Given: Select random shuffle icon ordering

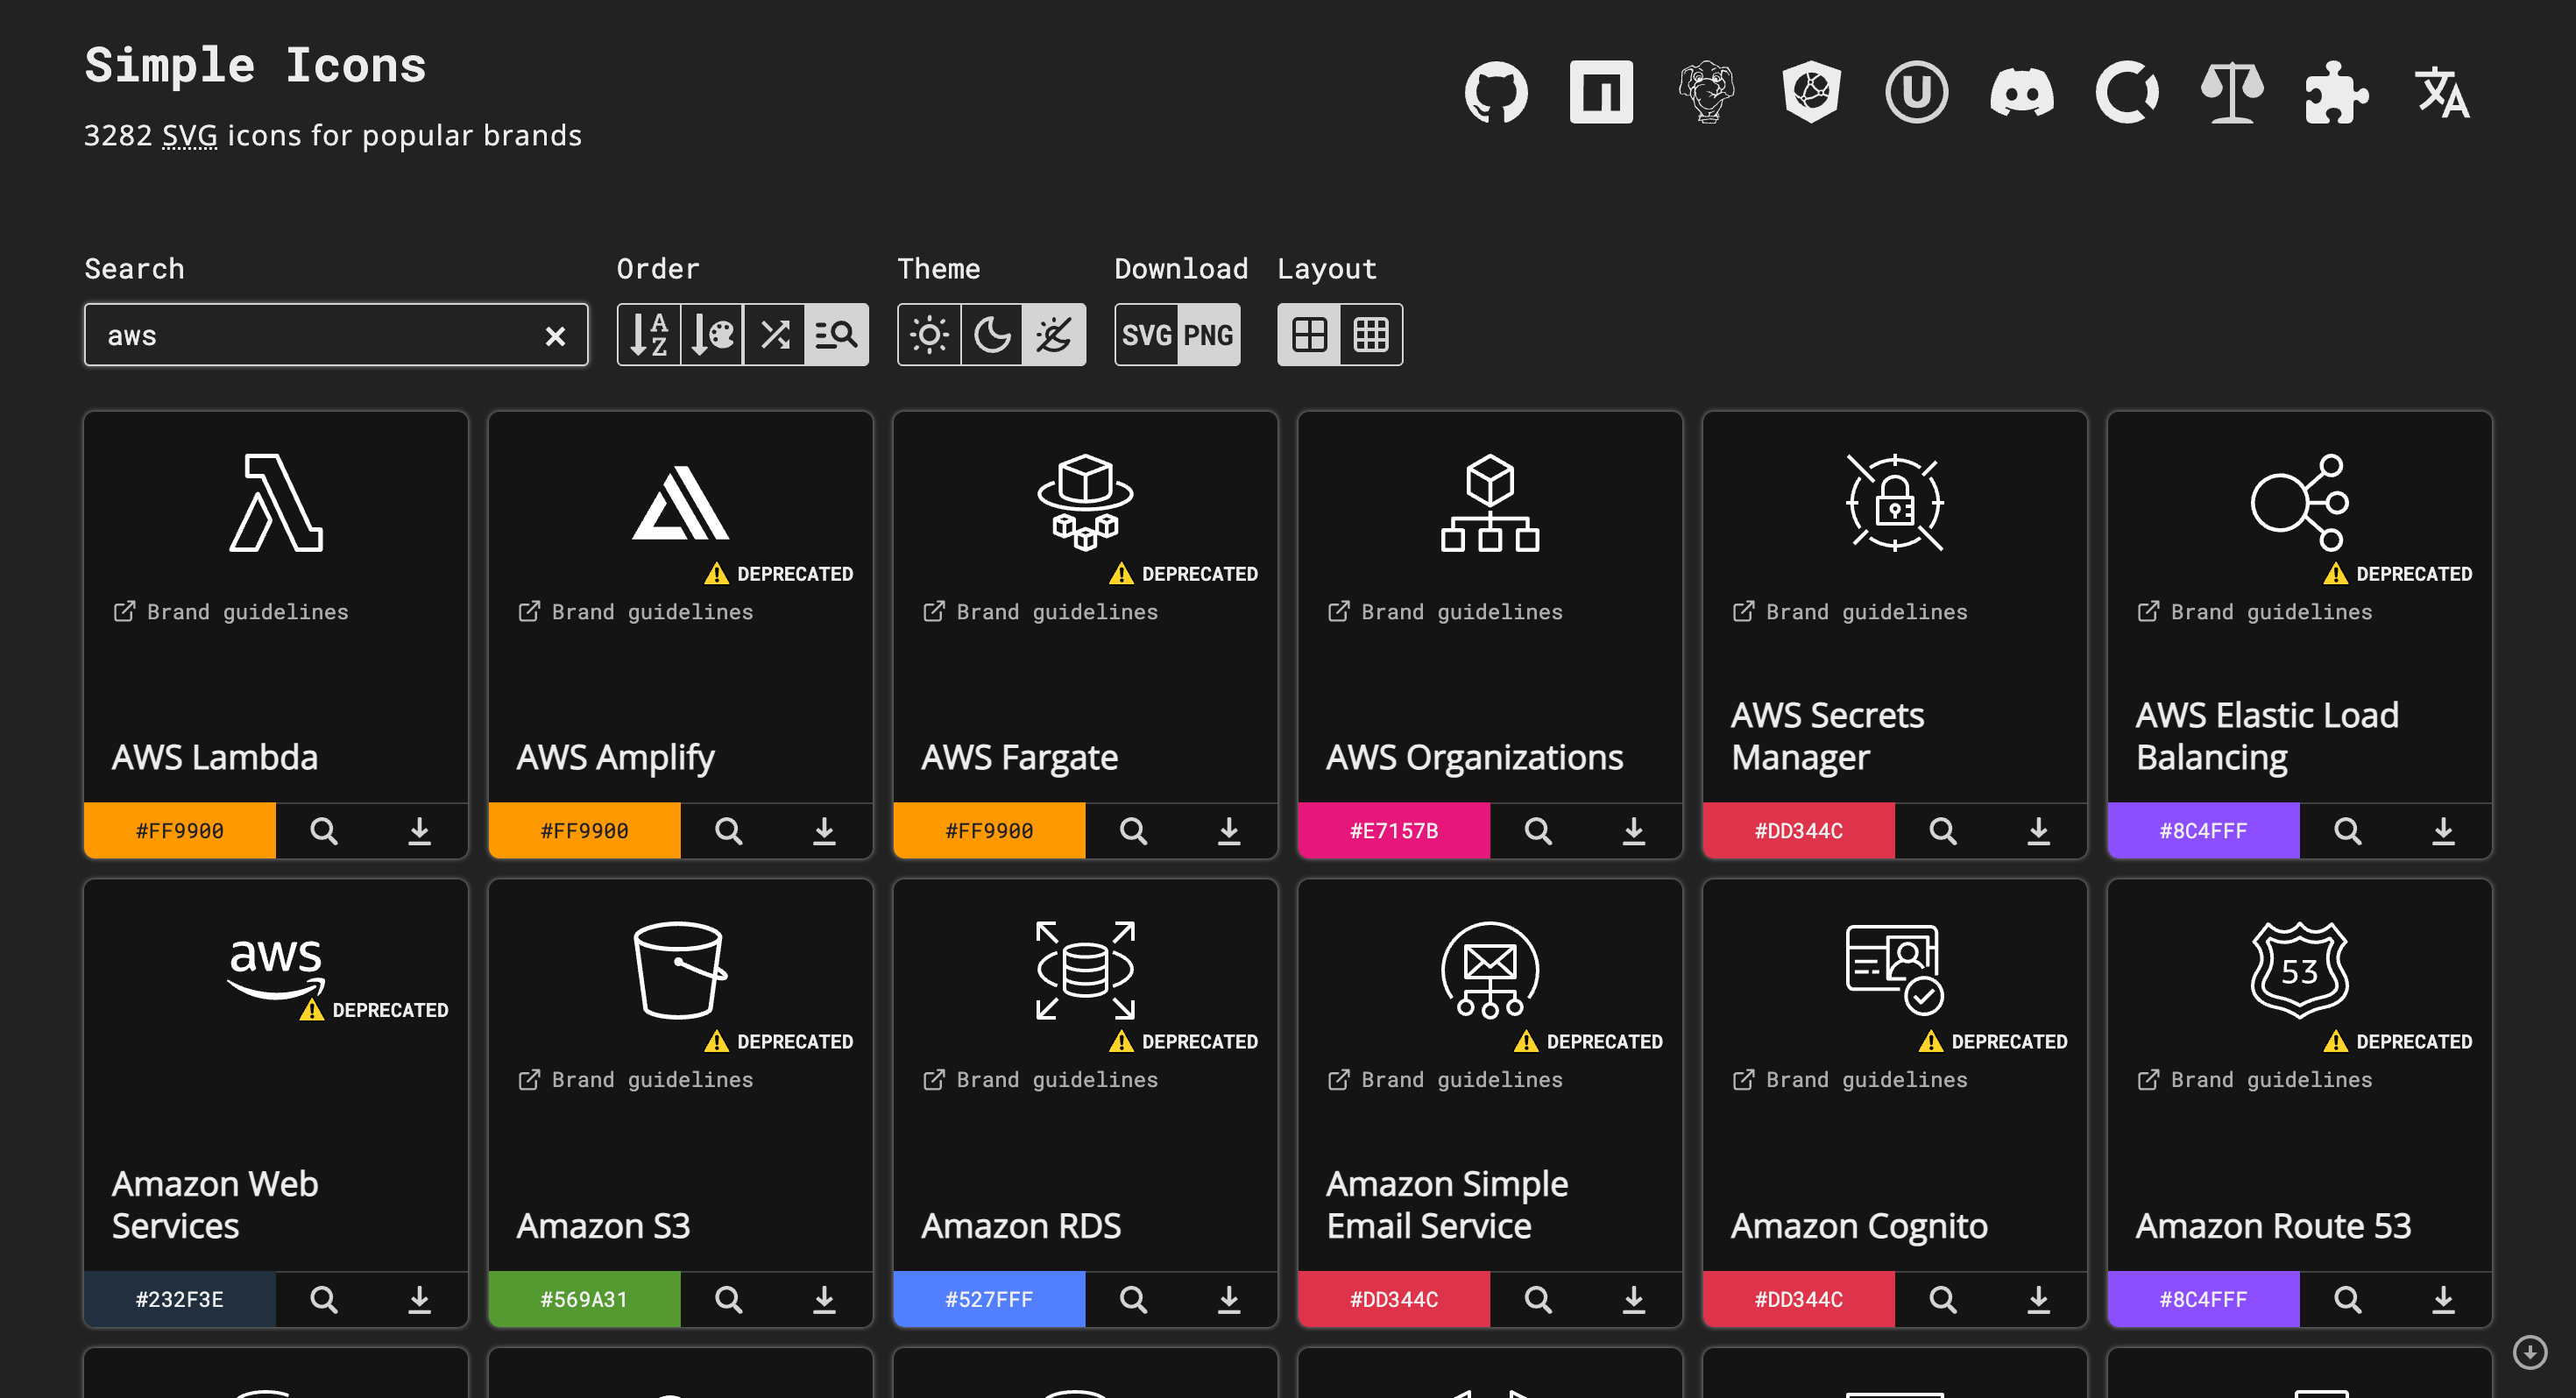Looking at the screenshot, I should click(x=773, y=334).
